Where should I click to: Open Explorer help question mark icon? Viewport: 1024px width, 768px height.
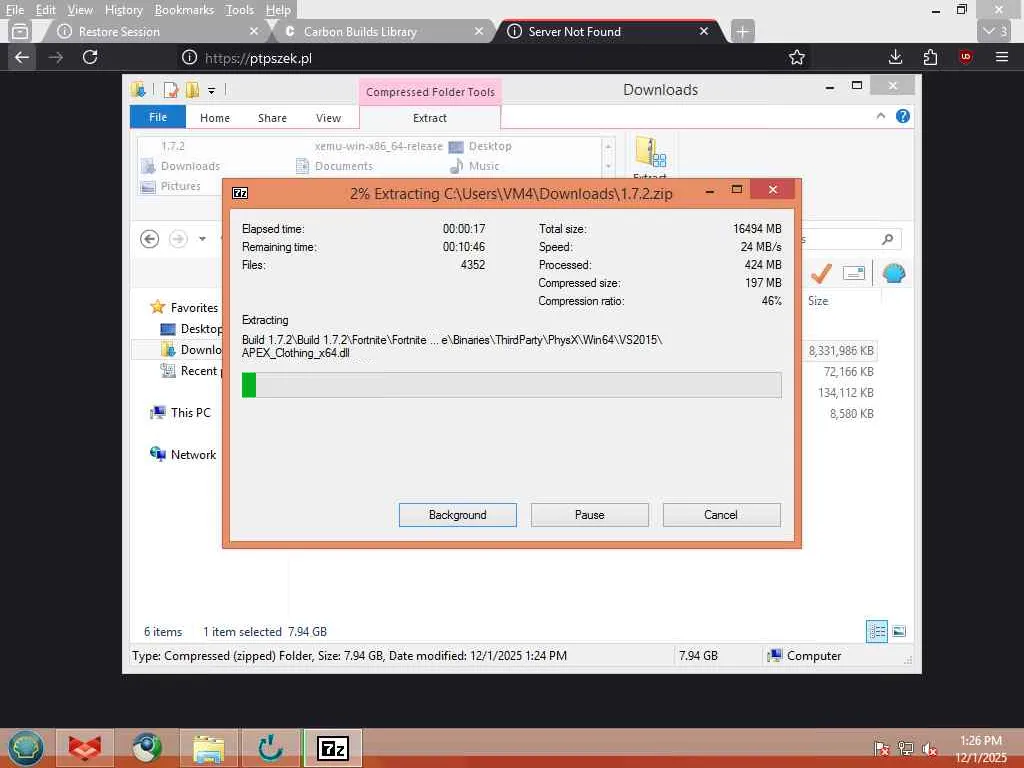click(903, 116)
